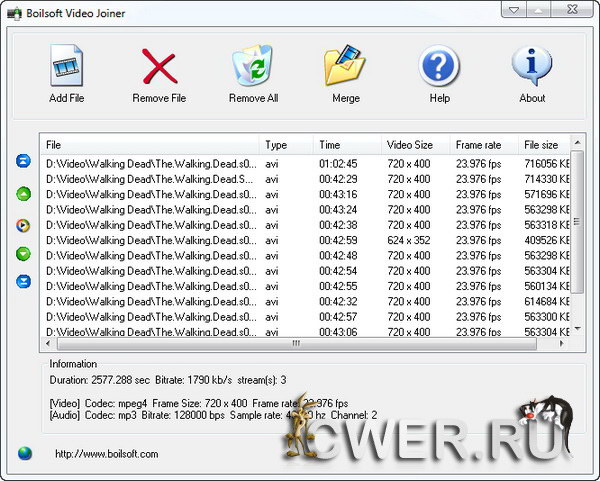
Task: Click the horizontal scrollbar right arrow
Action: click(x=561, y=343)
